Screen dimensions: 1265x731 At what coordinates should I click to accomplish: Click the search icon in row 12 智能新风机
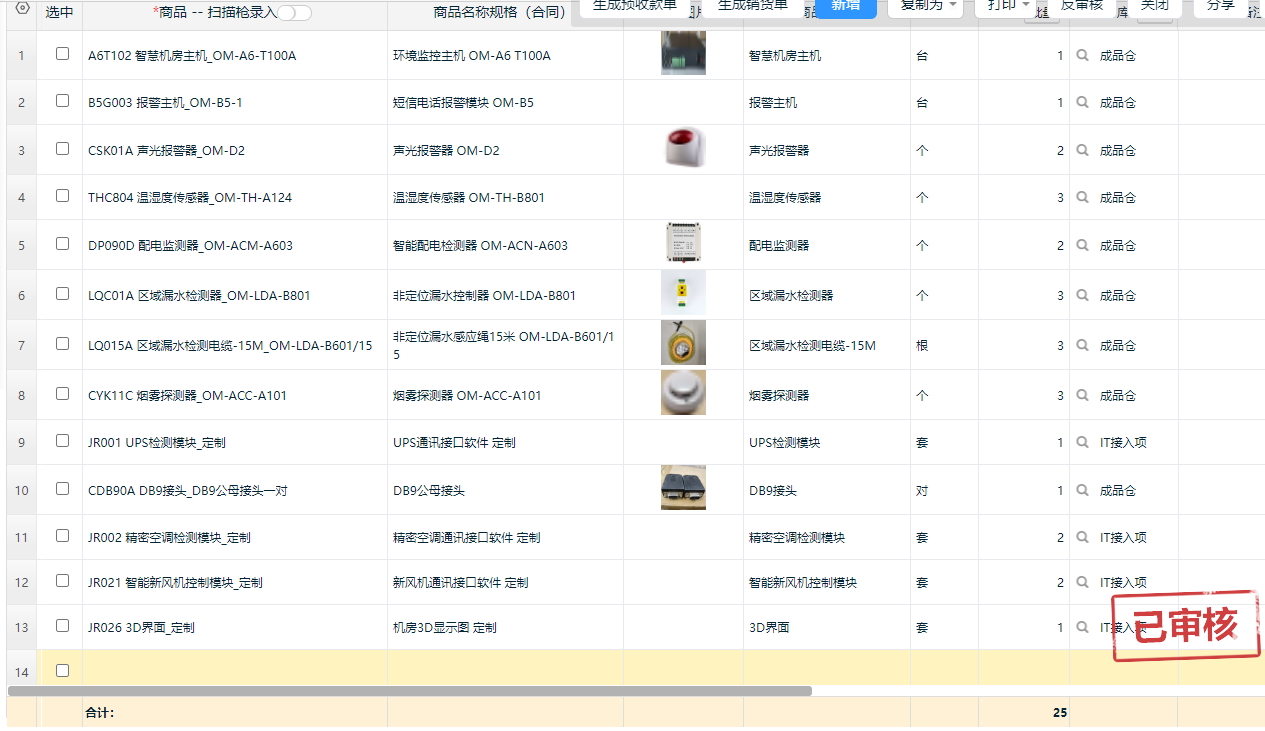click(1082, 582)
